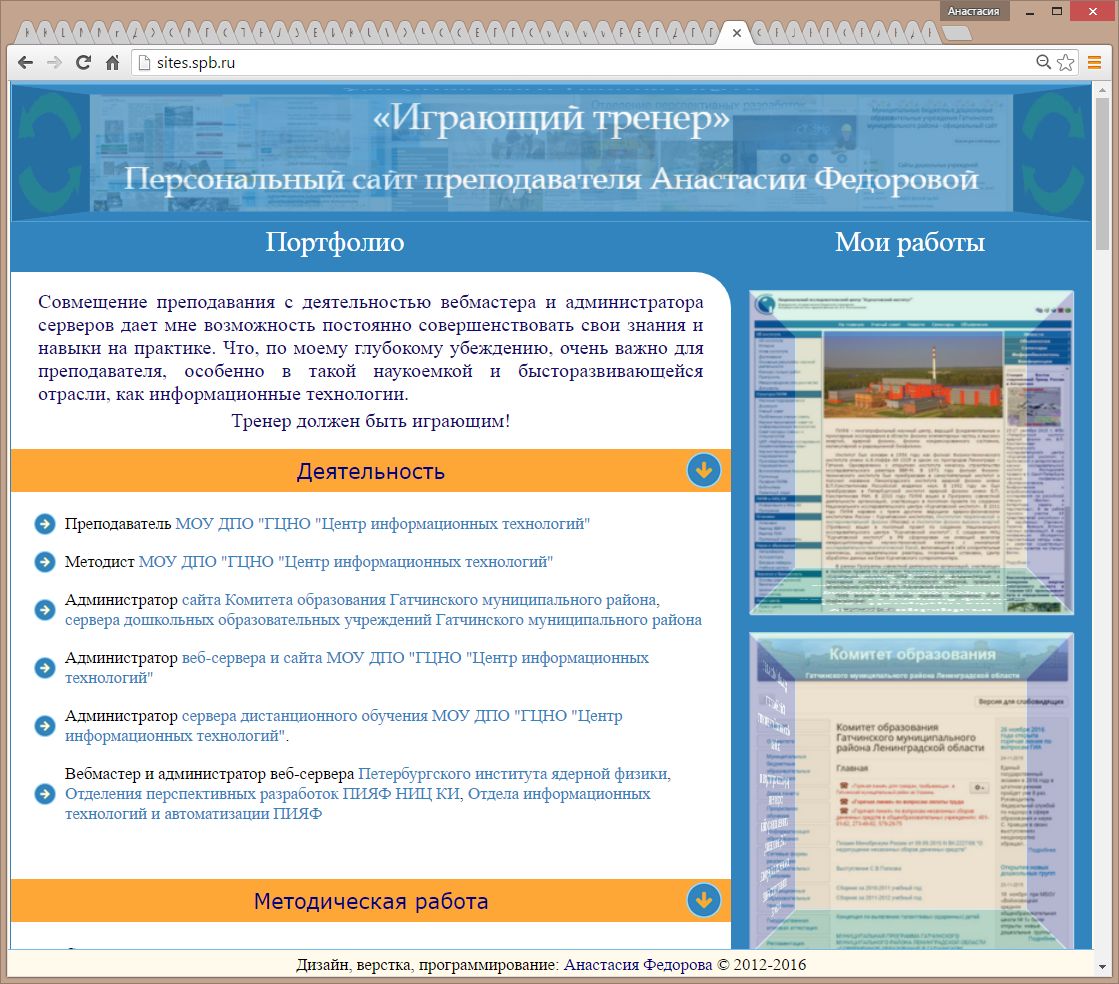Close the active tab with its X

pyautogui.click(x=736, y=33)
